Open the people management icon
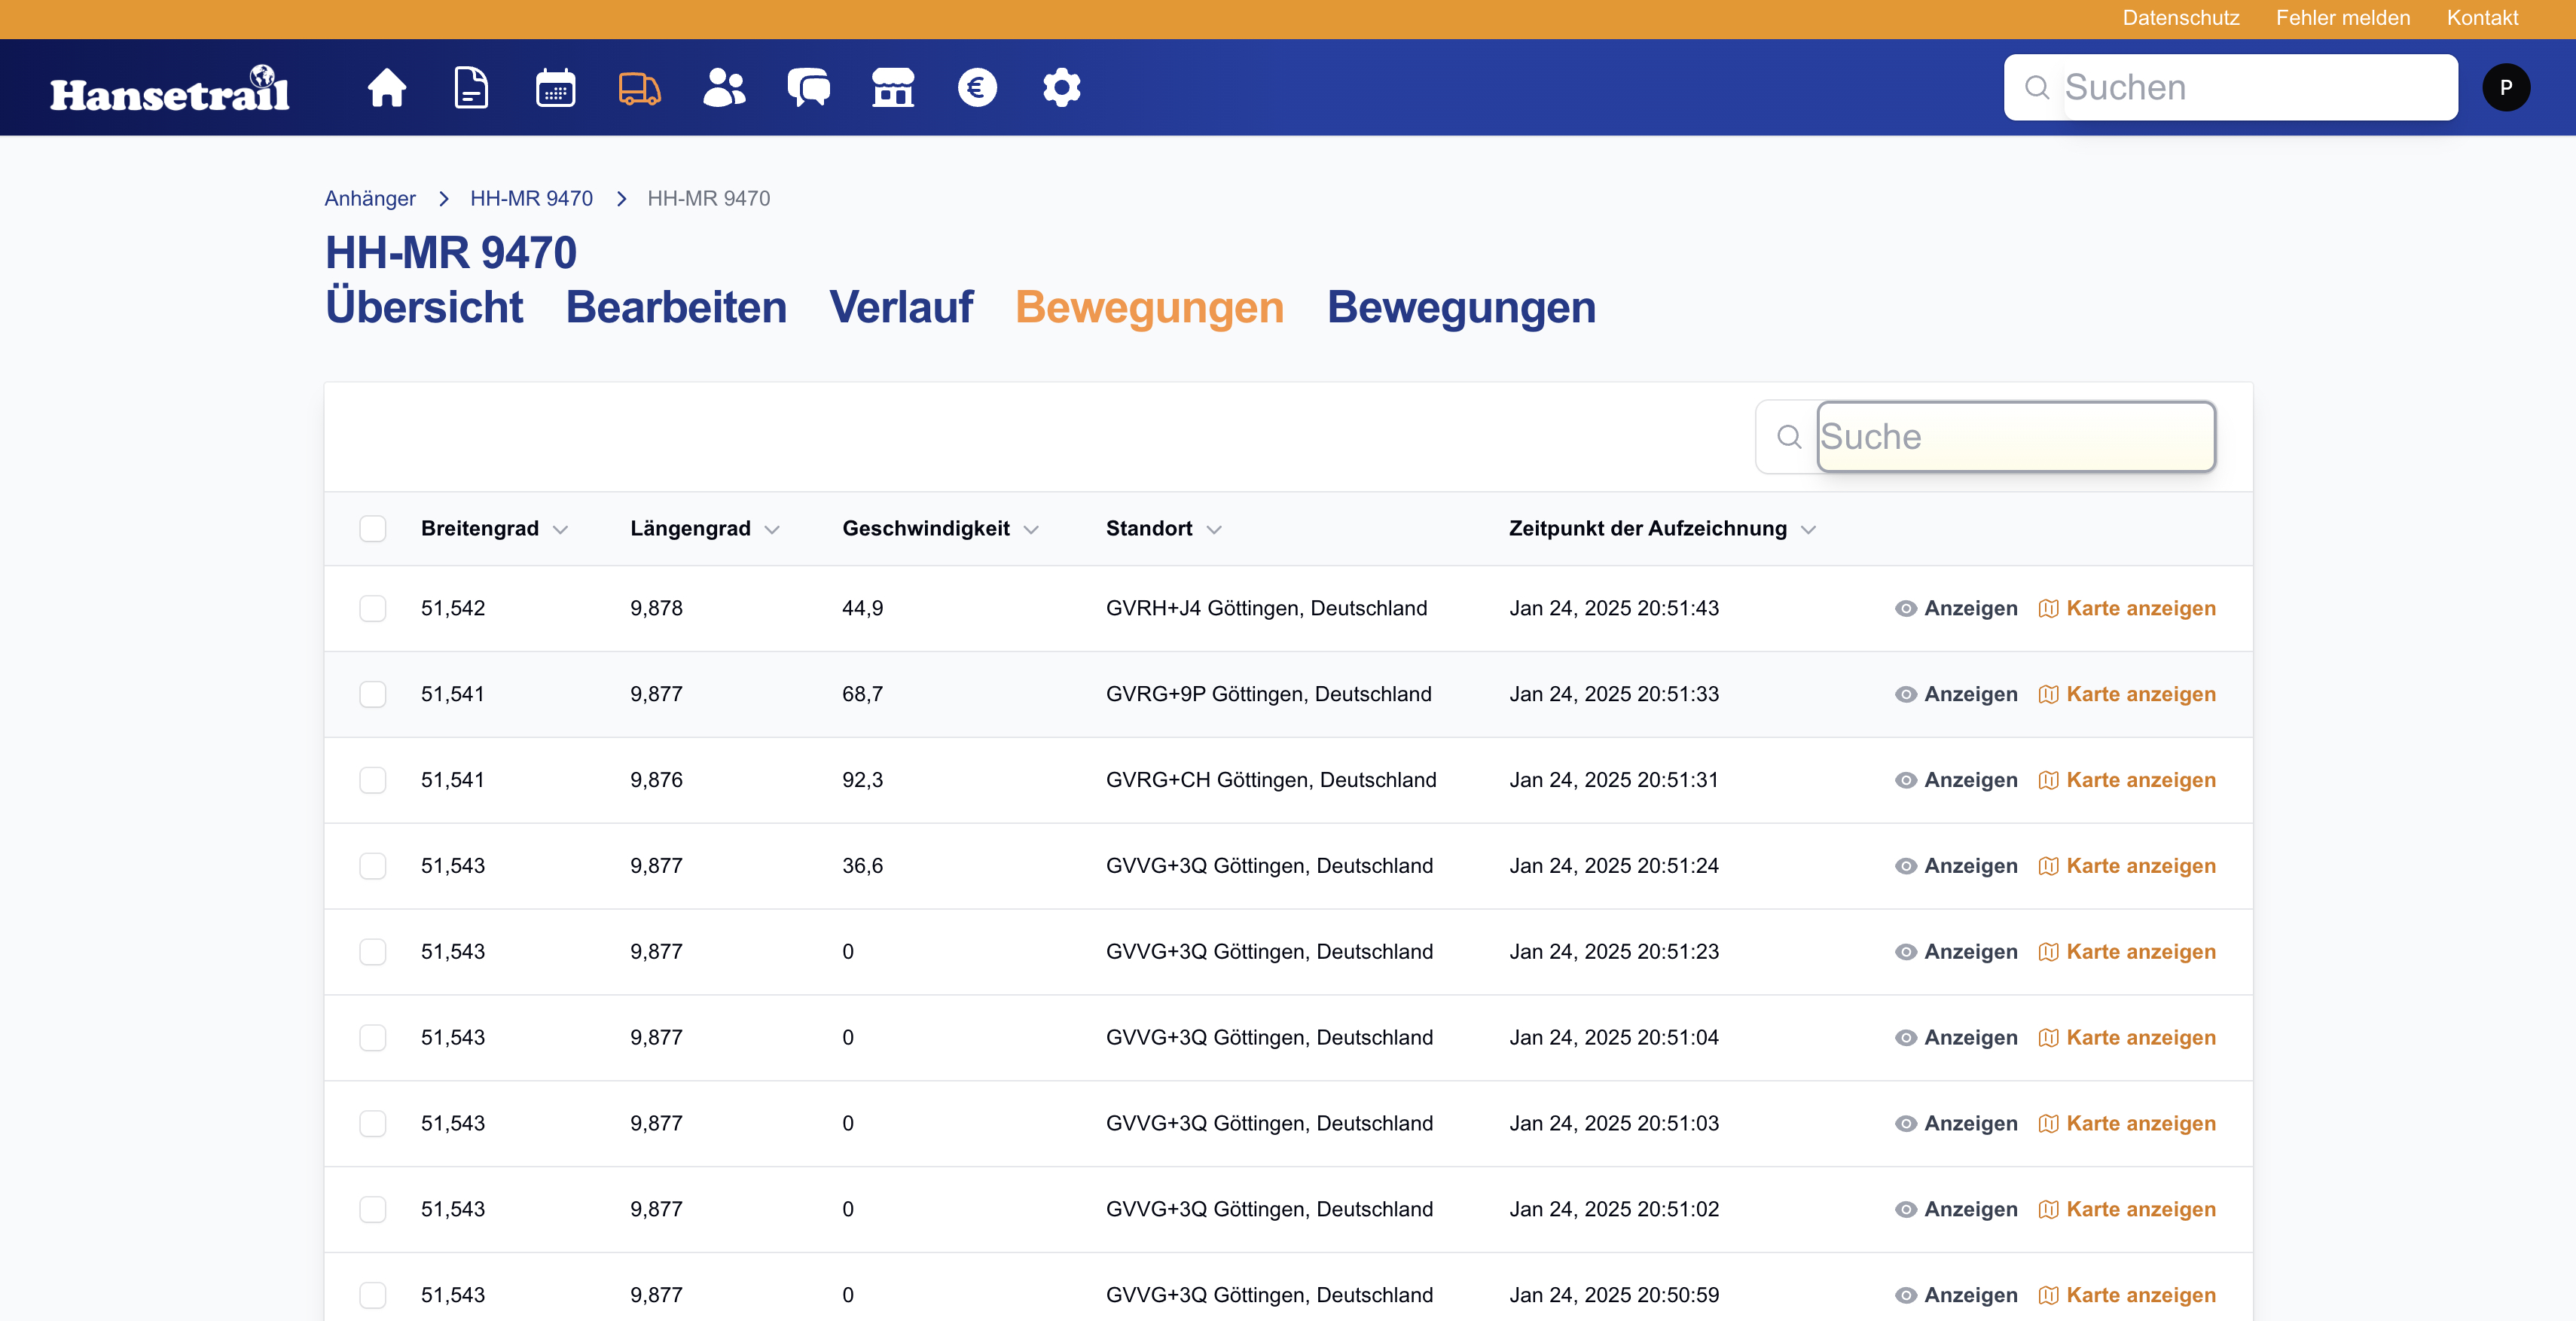The image size is (2576, 1321). coord(724,87)
